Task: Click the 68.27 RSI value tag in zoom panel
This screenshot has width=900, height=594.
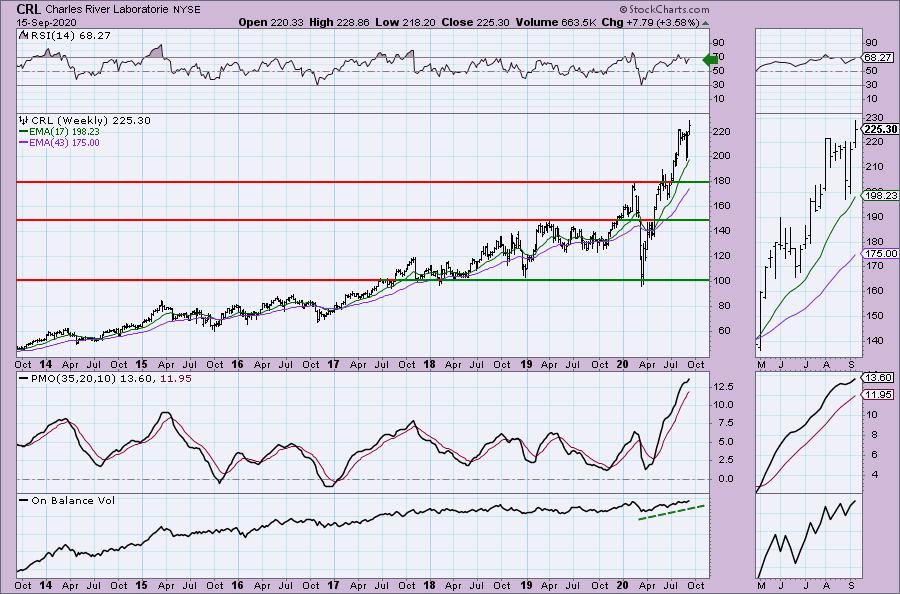Action: (878, 57)
